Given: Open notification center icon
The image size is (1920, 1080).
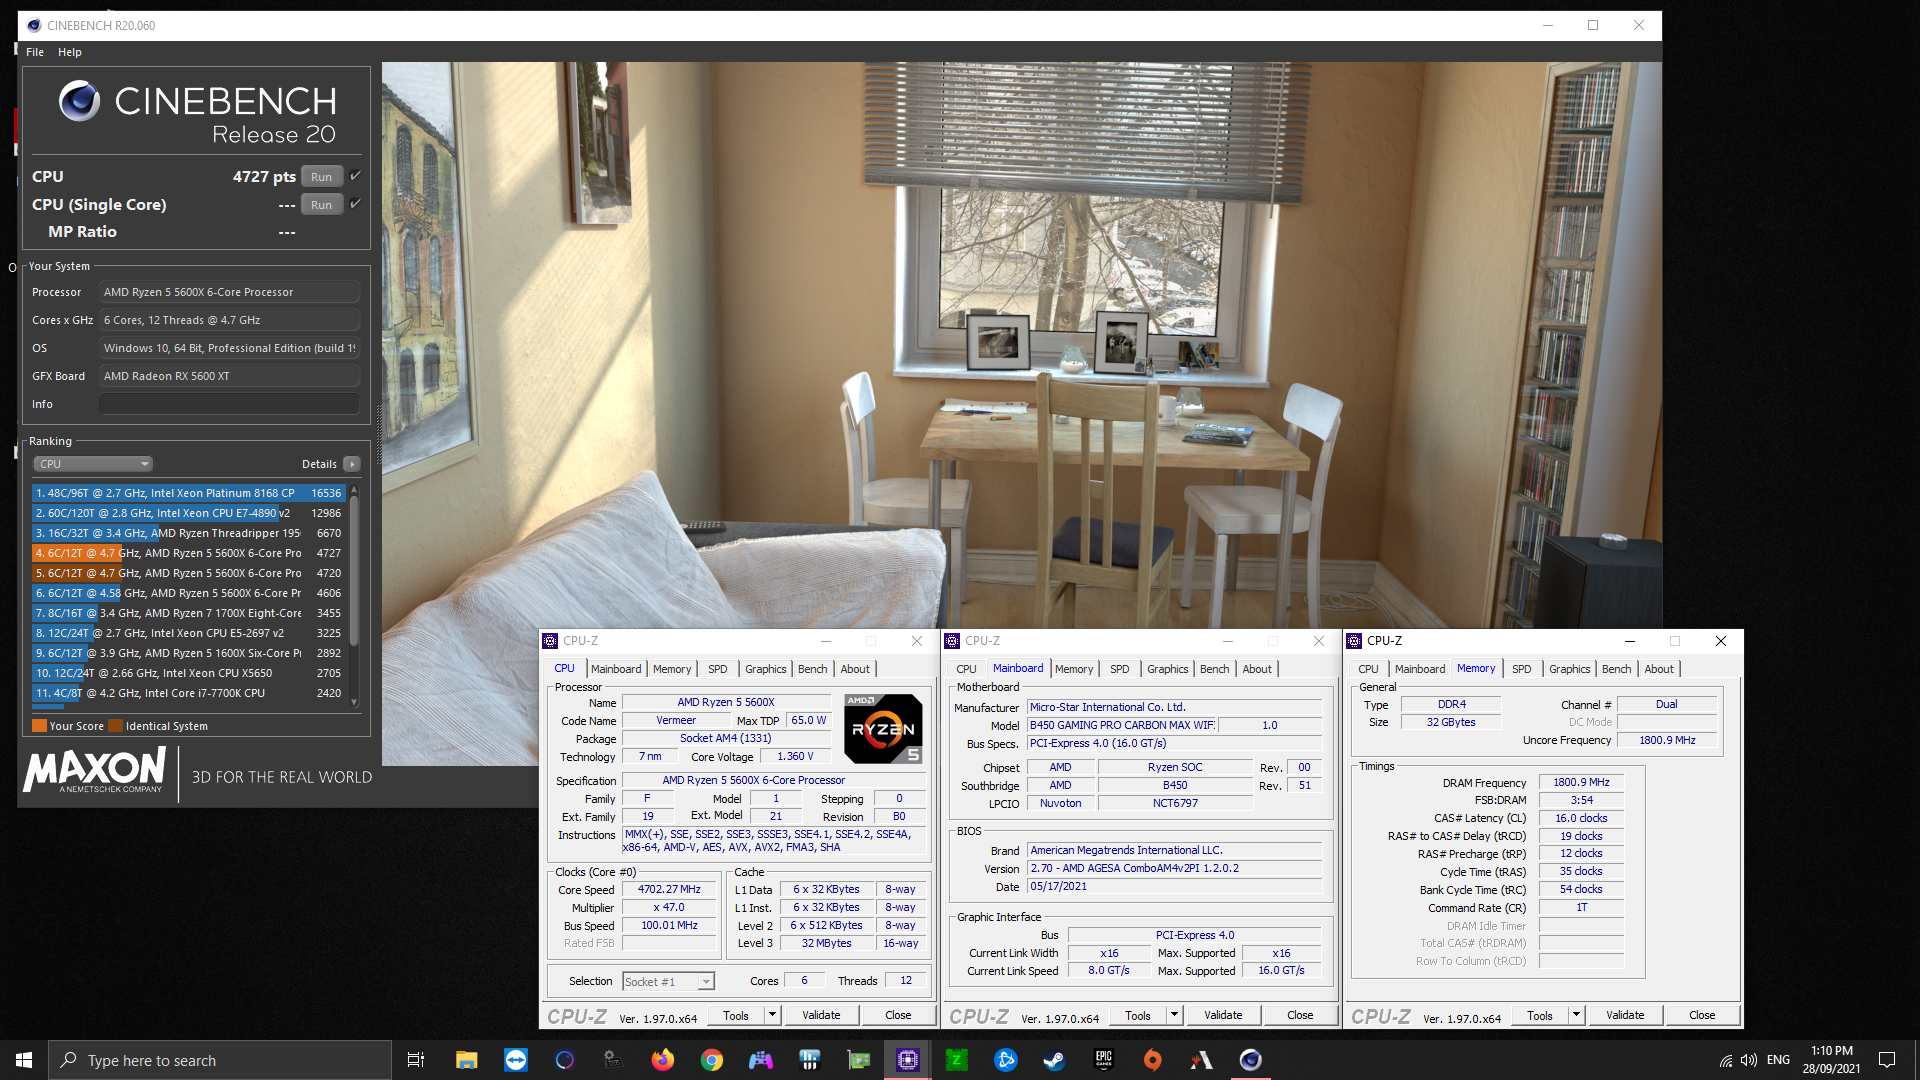Looking at the screenshot, I should coord(1887,1060).
